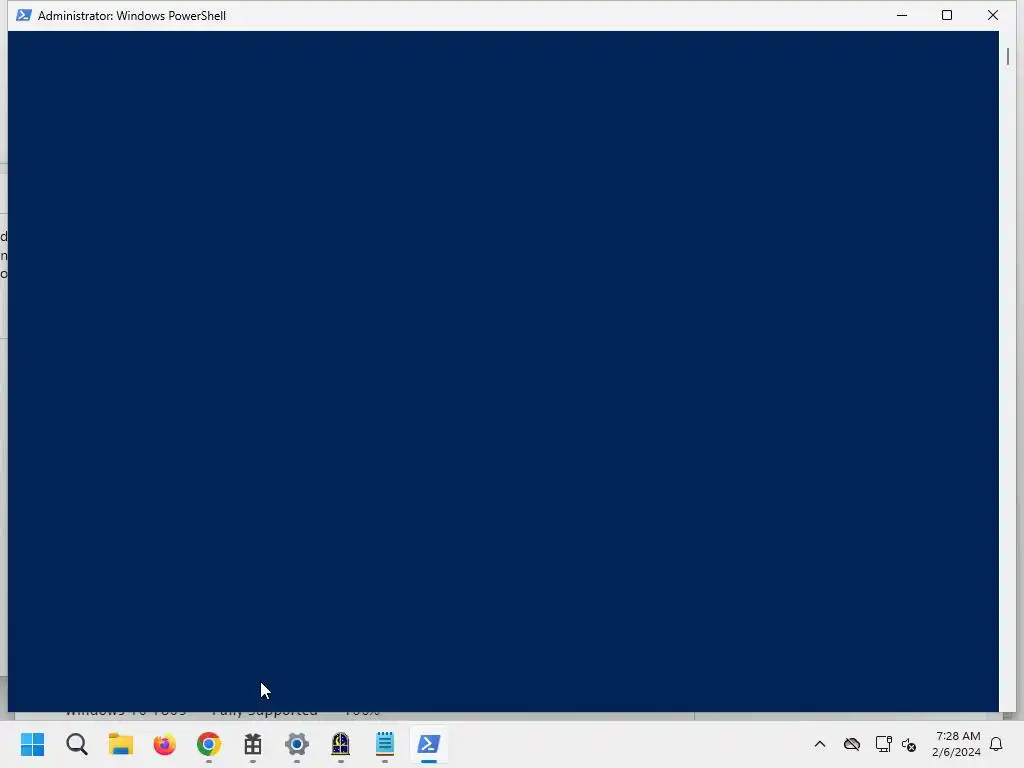
Task: Open the gear settings app in taskbar
Action: (296, 744)
